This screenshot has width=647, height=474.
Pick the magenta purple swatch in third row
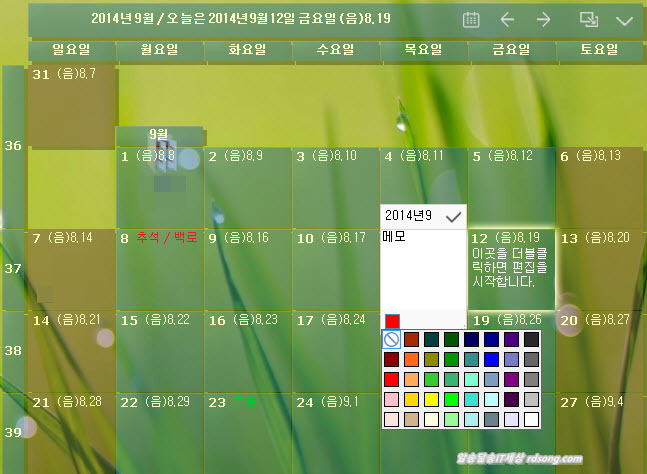pos(511,379)
